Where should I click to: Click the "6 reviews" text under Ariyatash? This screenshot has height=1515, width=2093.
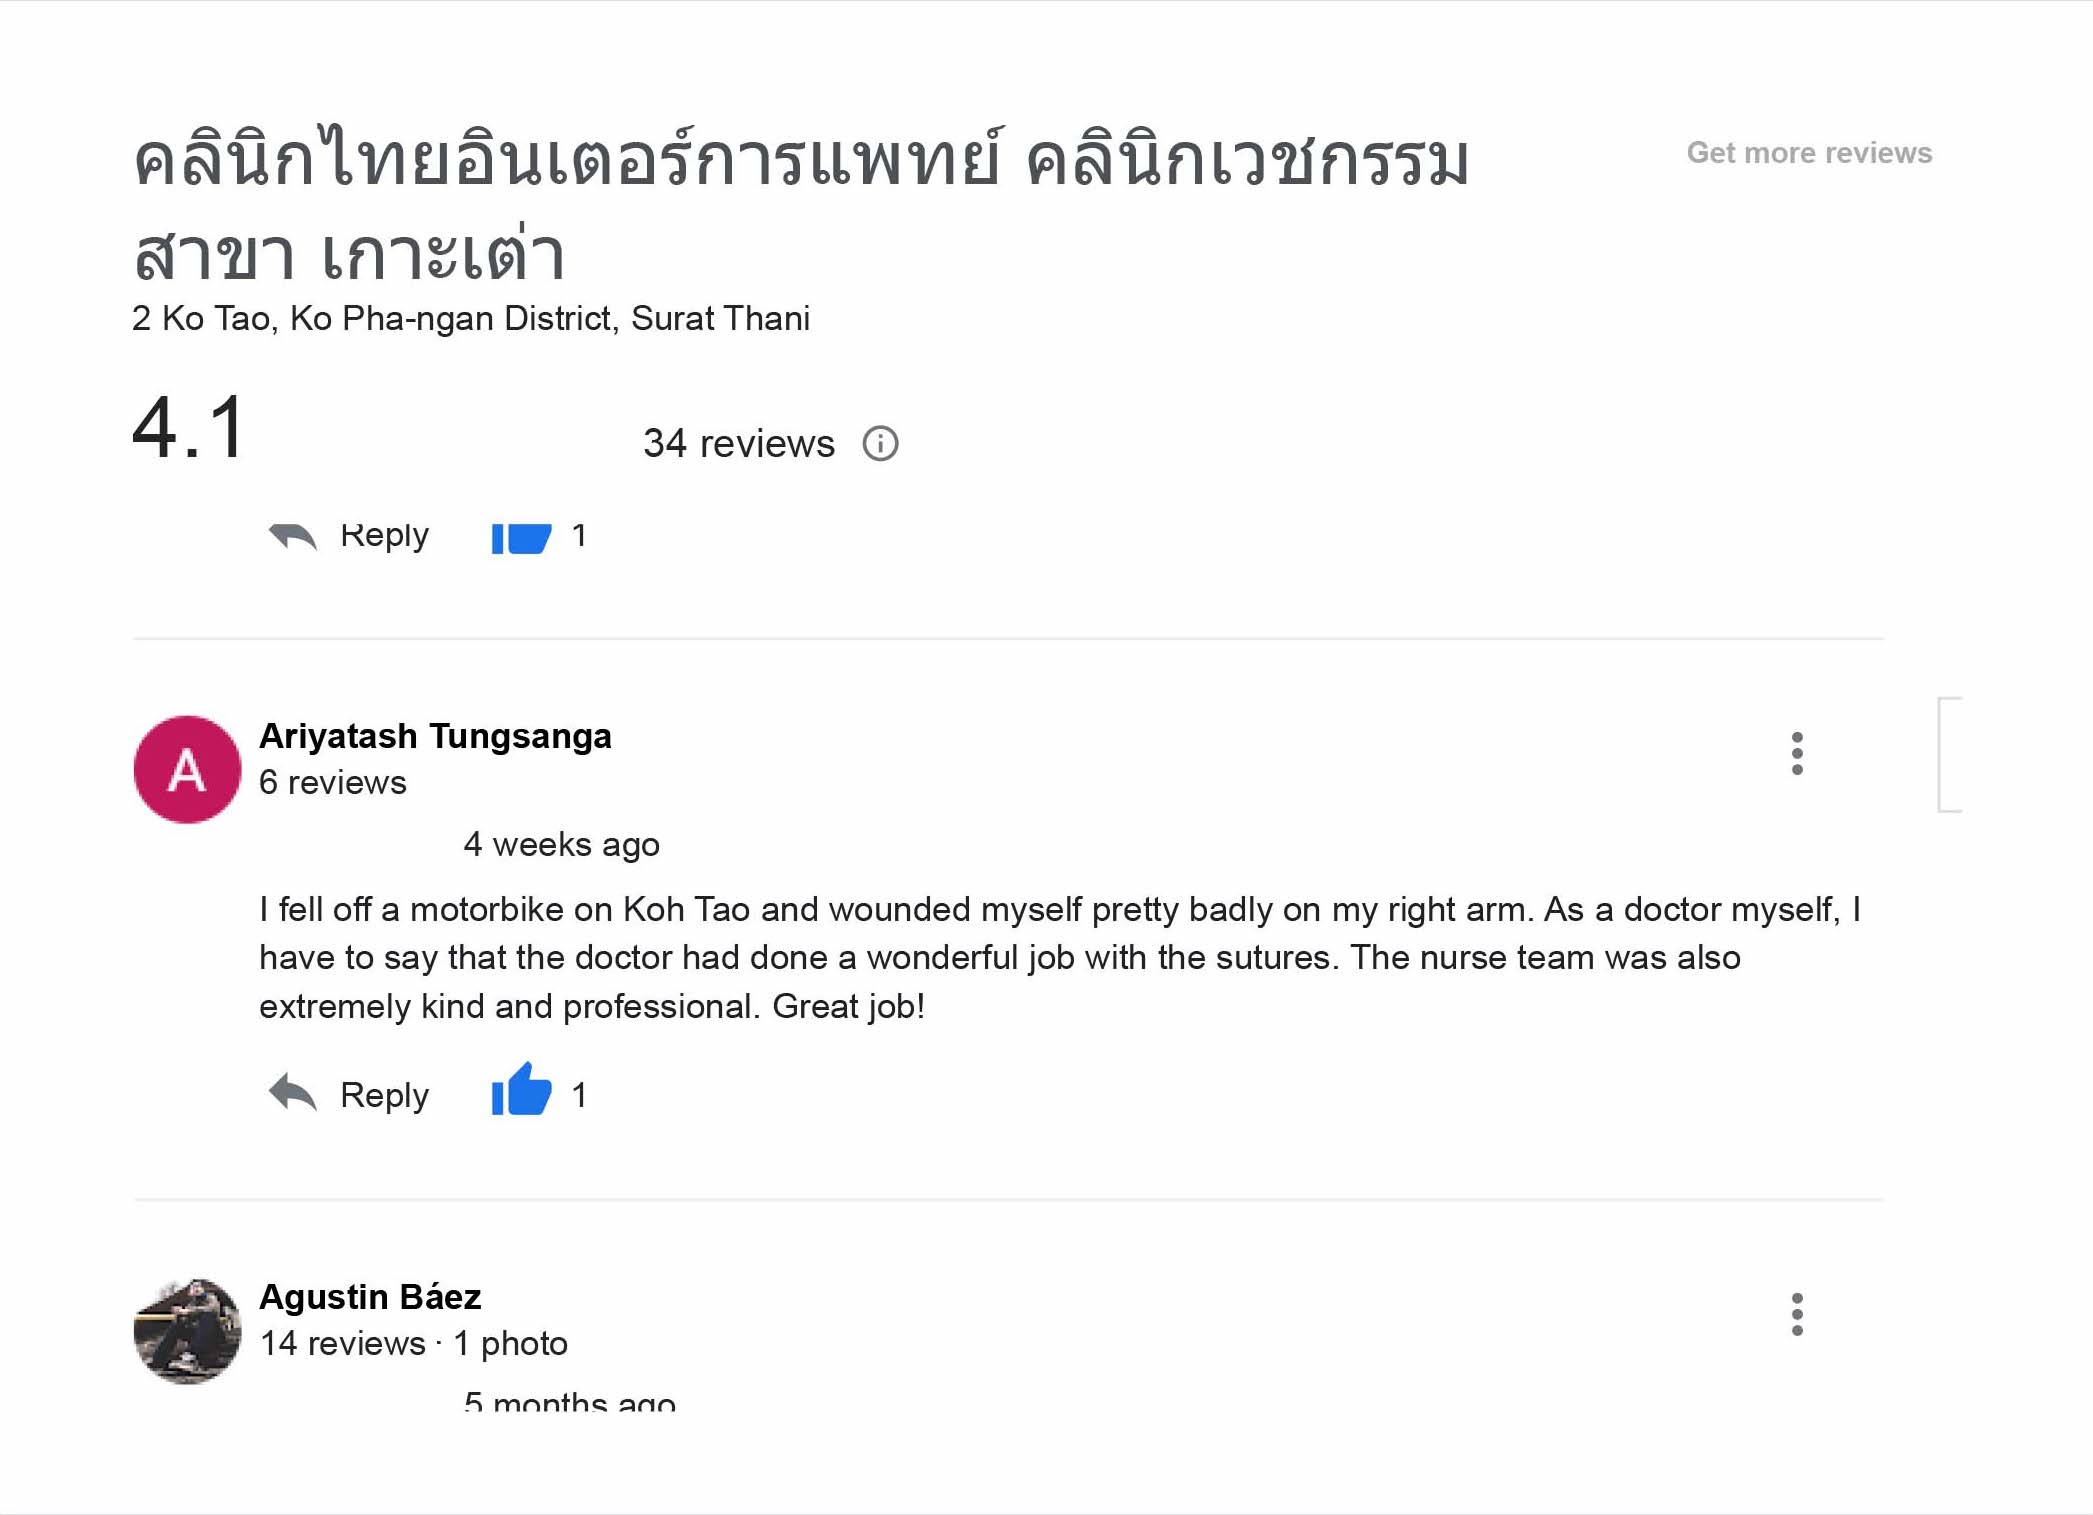pos(333,782)
